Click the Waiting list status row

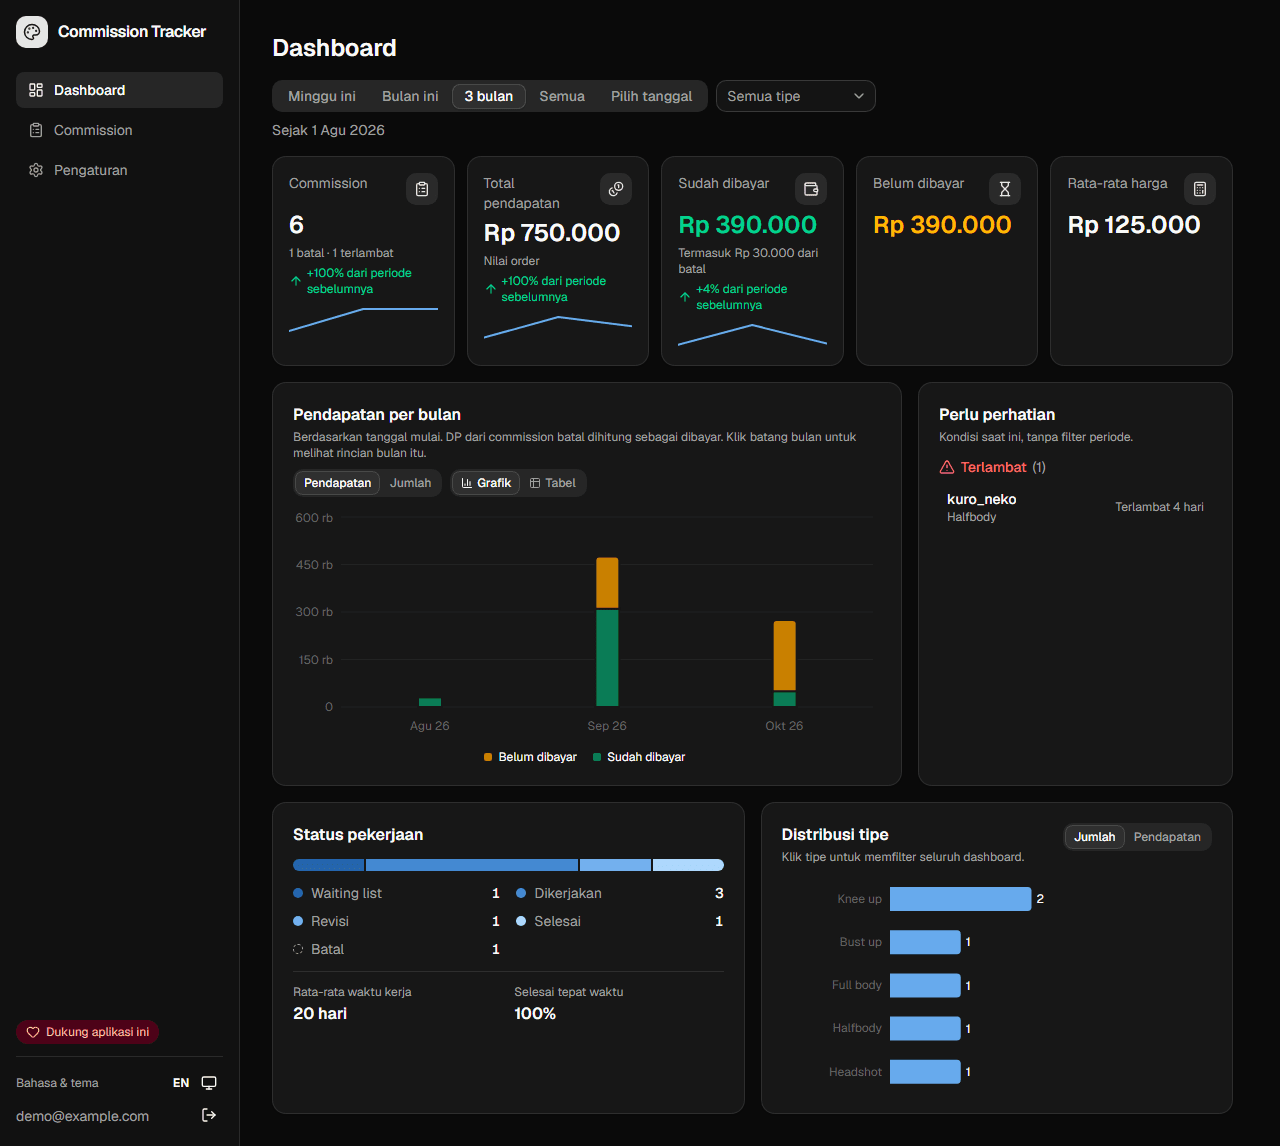(396, 893)
